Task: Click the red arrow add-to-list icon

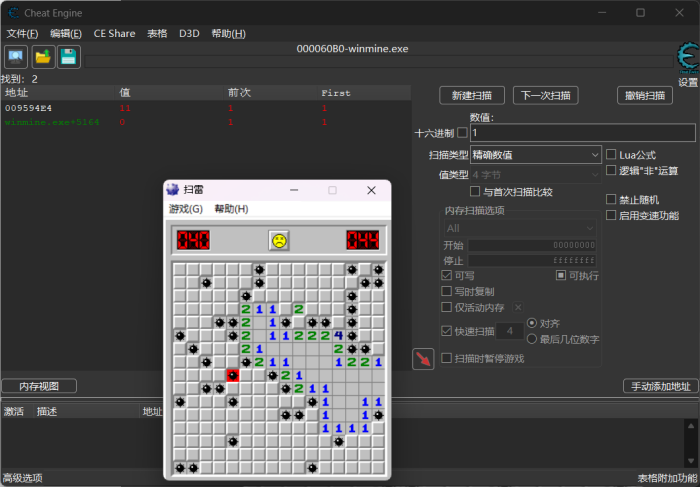Action: [x=423, y=359]
